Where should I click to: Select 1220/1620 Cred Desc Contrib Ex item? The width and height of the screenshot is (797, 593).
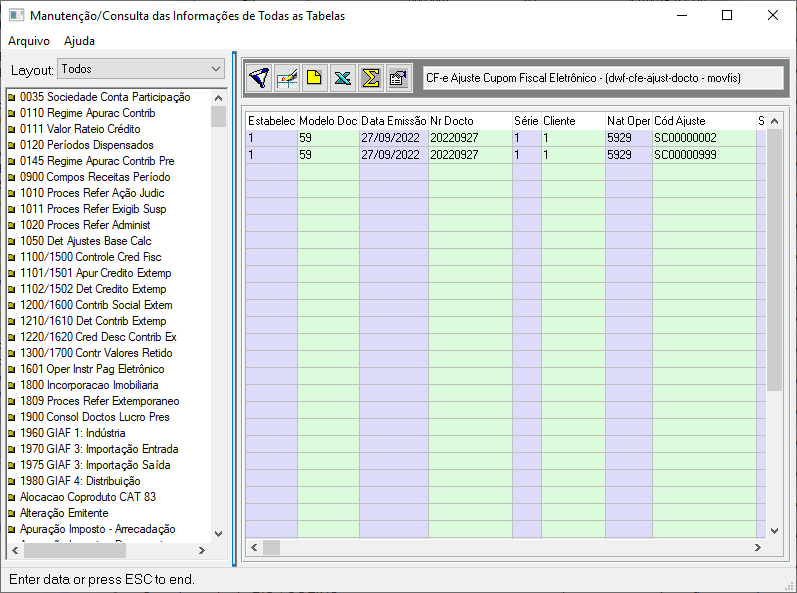tap(98, 337)
